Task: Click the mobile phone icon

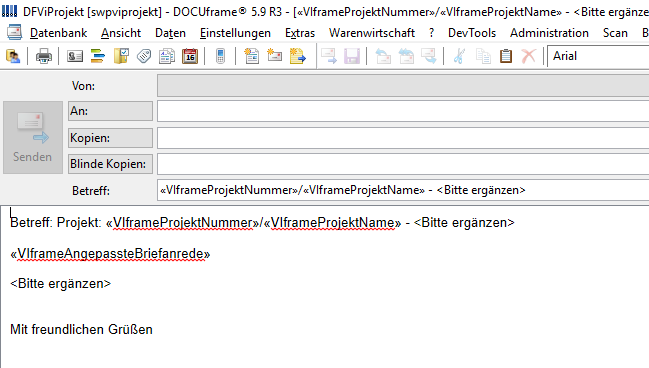Action: pyautogui.click(x=220, y=56)
